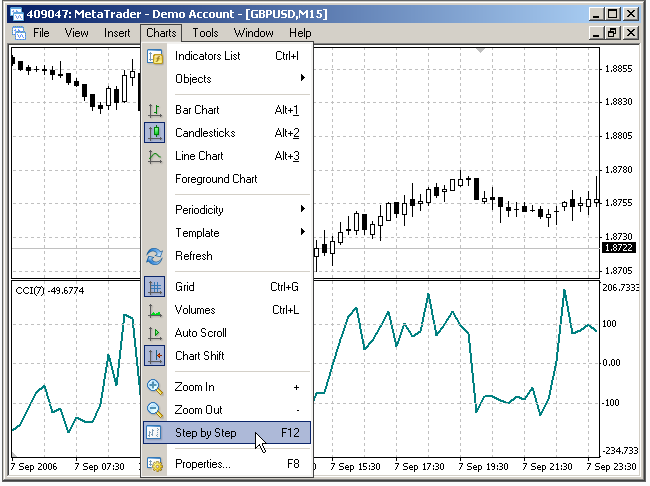This screenshot has height=486, width=650.
Task: Toggle Chart Shift
Action: click(227, 356)
